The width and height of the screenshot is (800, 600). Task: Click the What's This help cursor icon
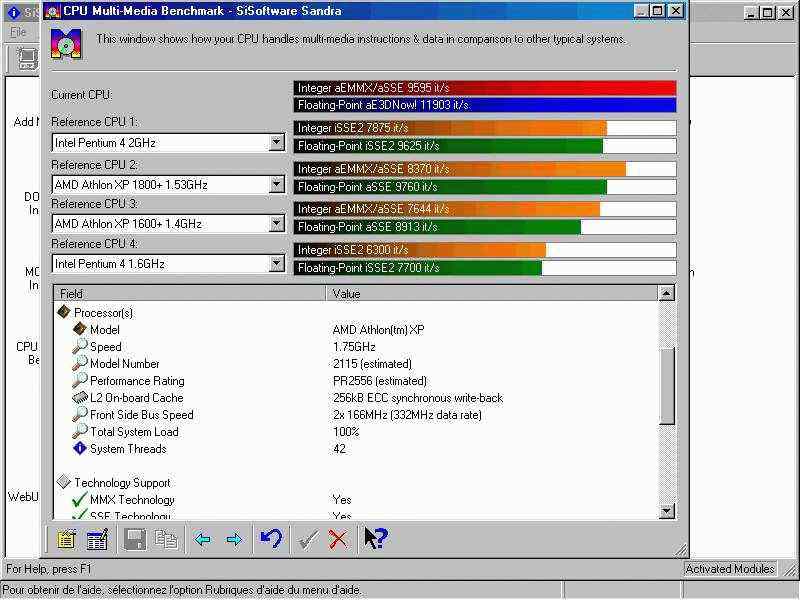coord(376,538)
